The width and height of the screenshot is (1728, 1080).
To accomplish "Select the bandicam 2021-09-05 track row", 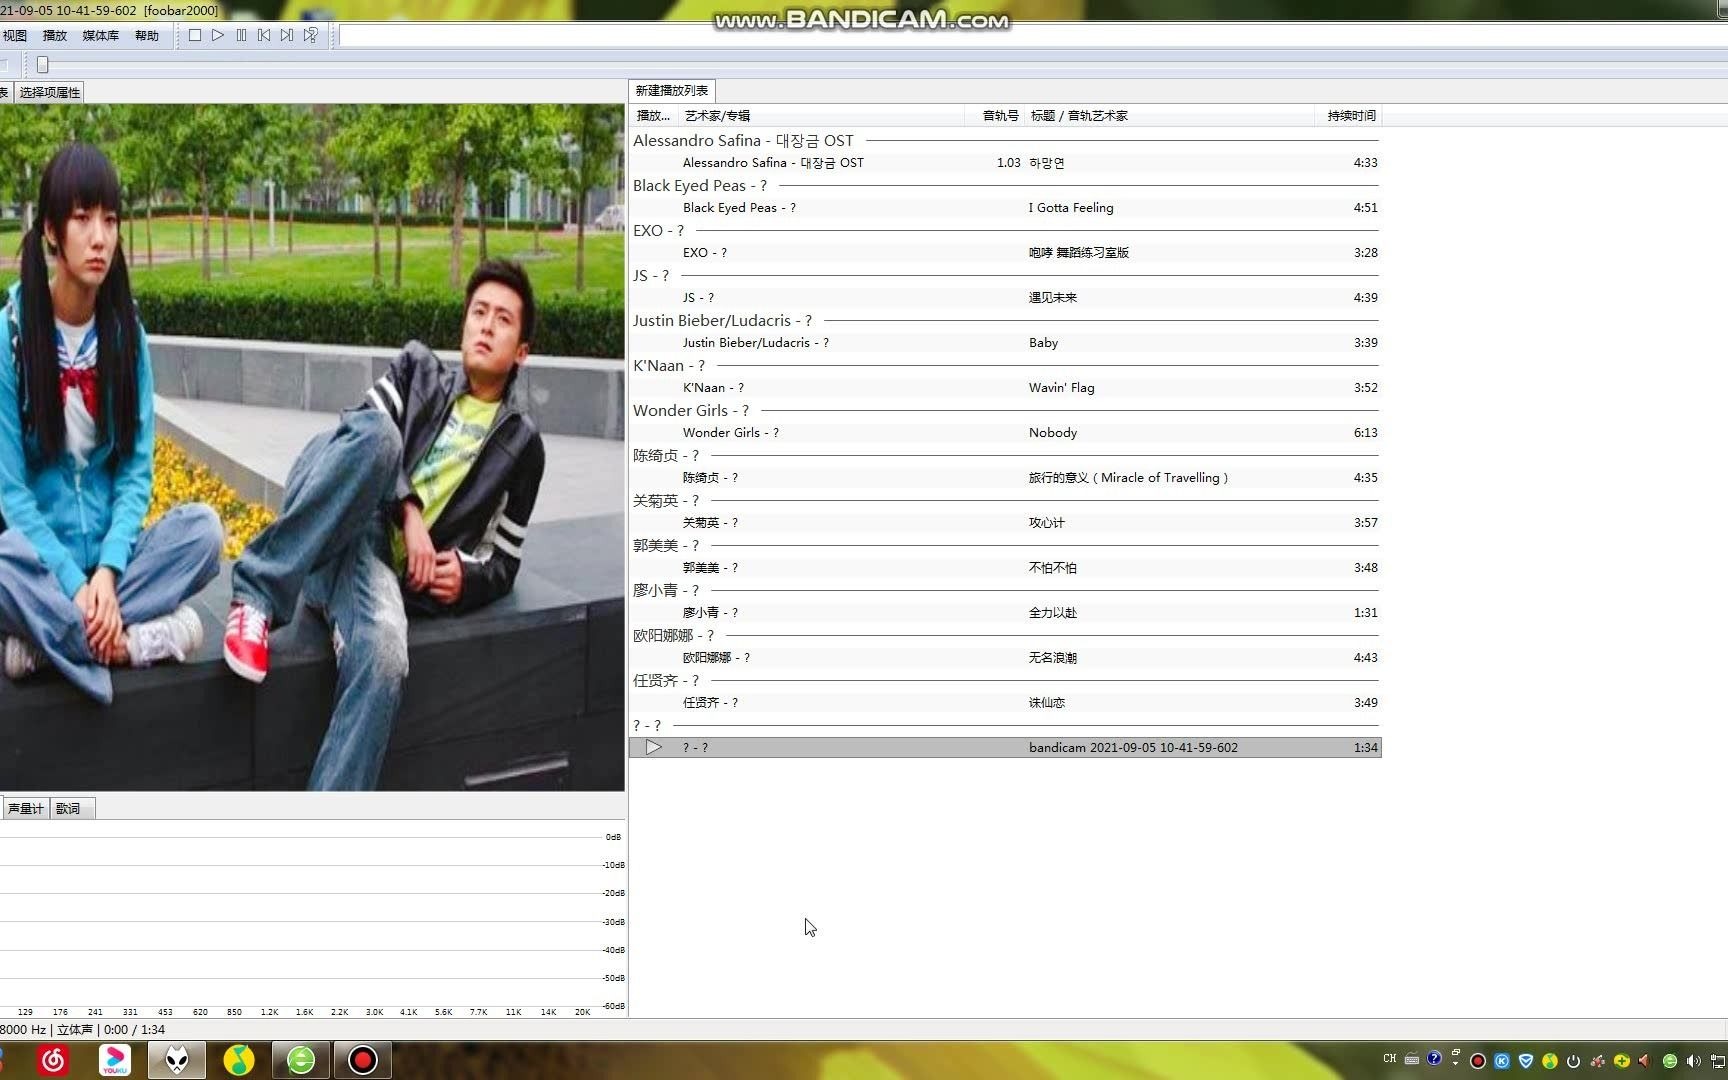I will [1005, 748].
